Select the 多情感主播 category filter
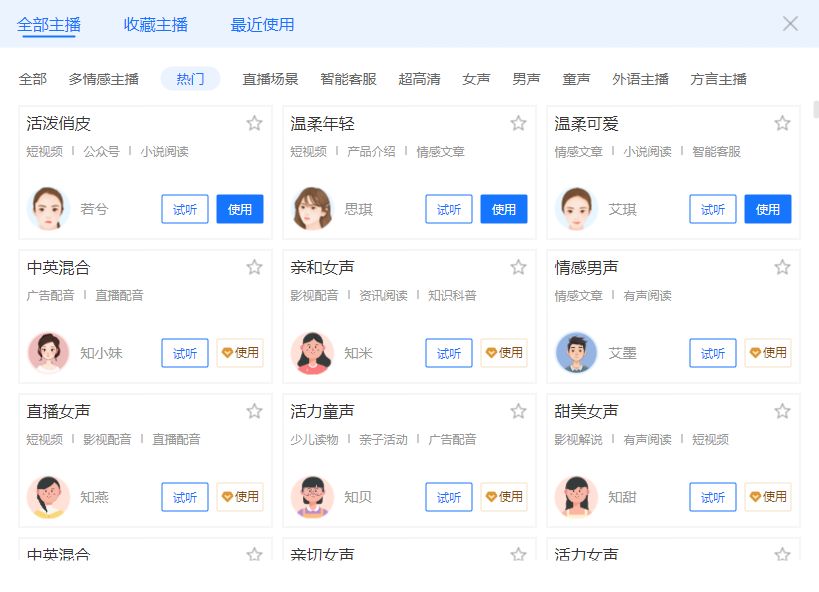Viewport: 819px width, 592px height. 103,79
